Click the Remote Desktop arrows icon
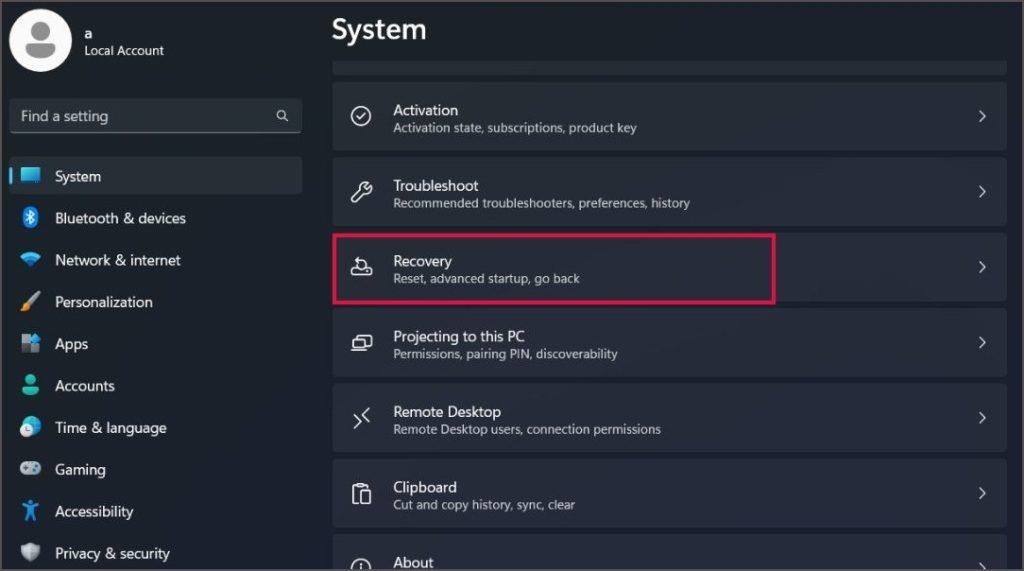The height and width of the screenshot is (571, 1024). click(361, 417)
